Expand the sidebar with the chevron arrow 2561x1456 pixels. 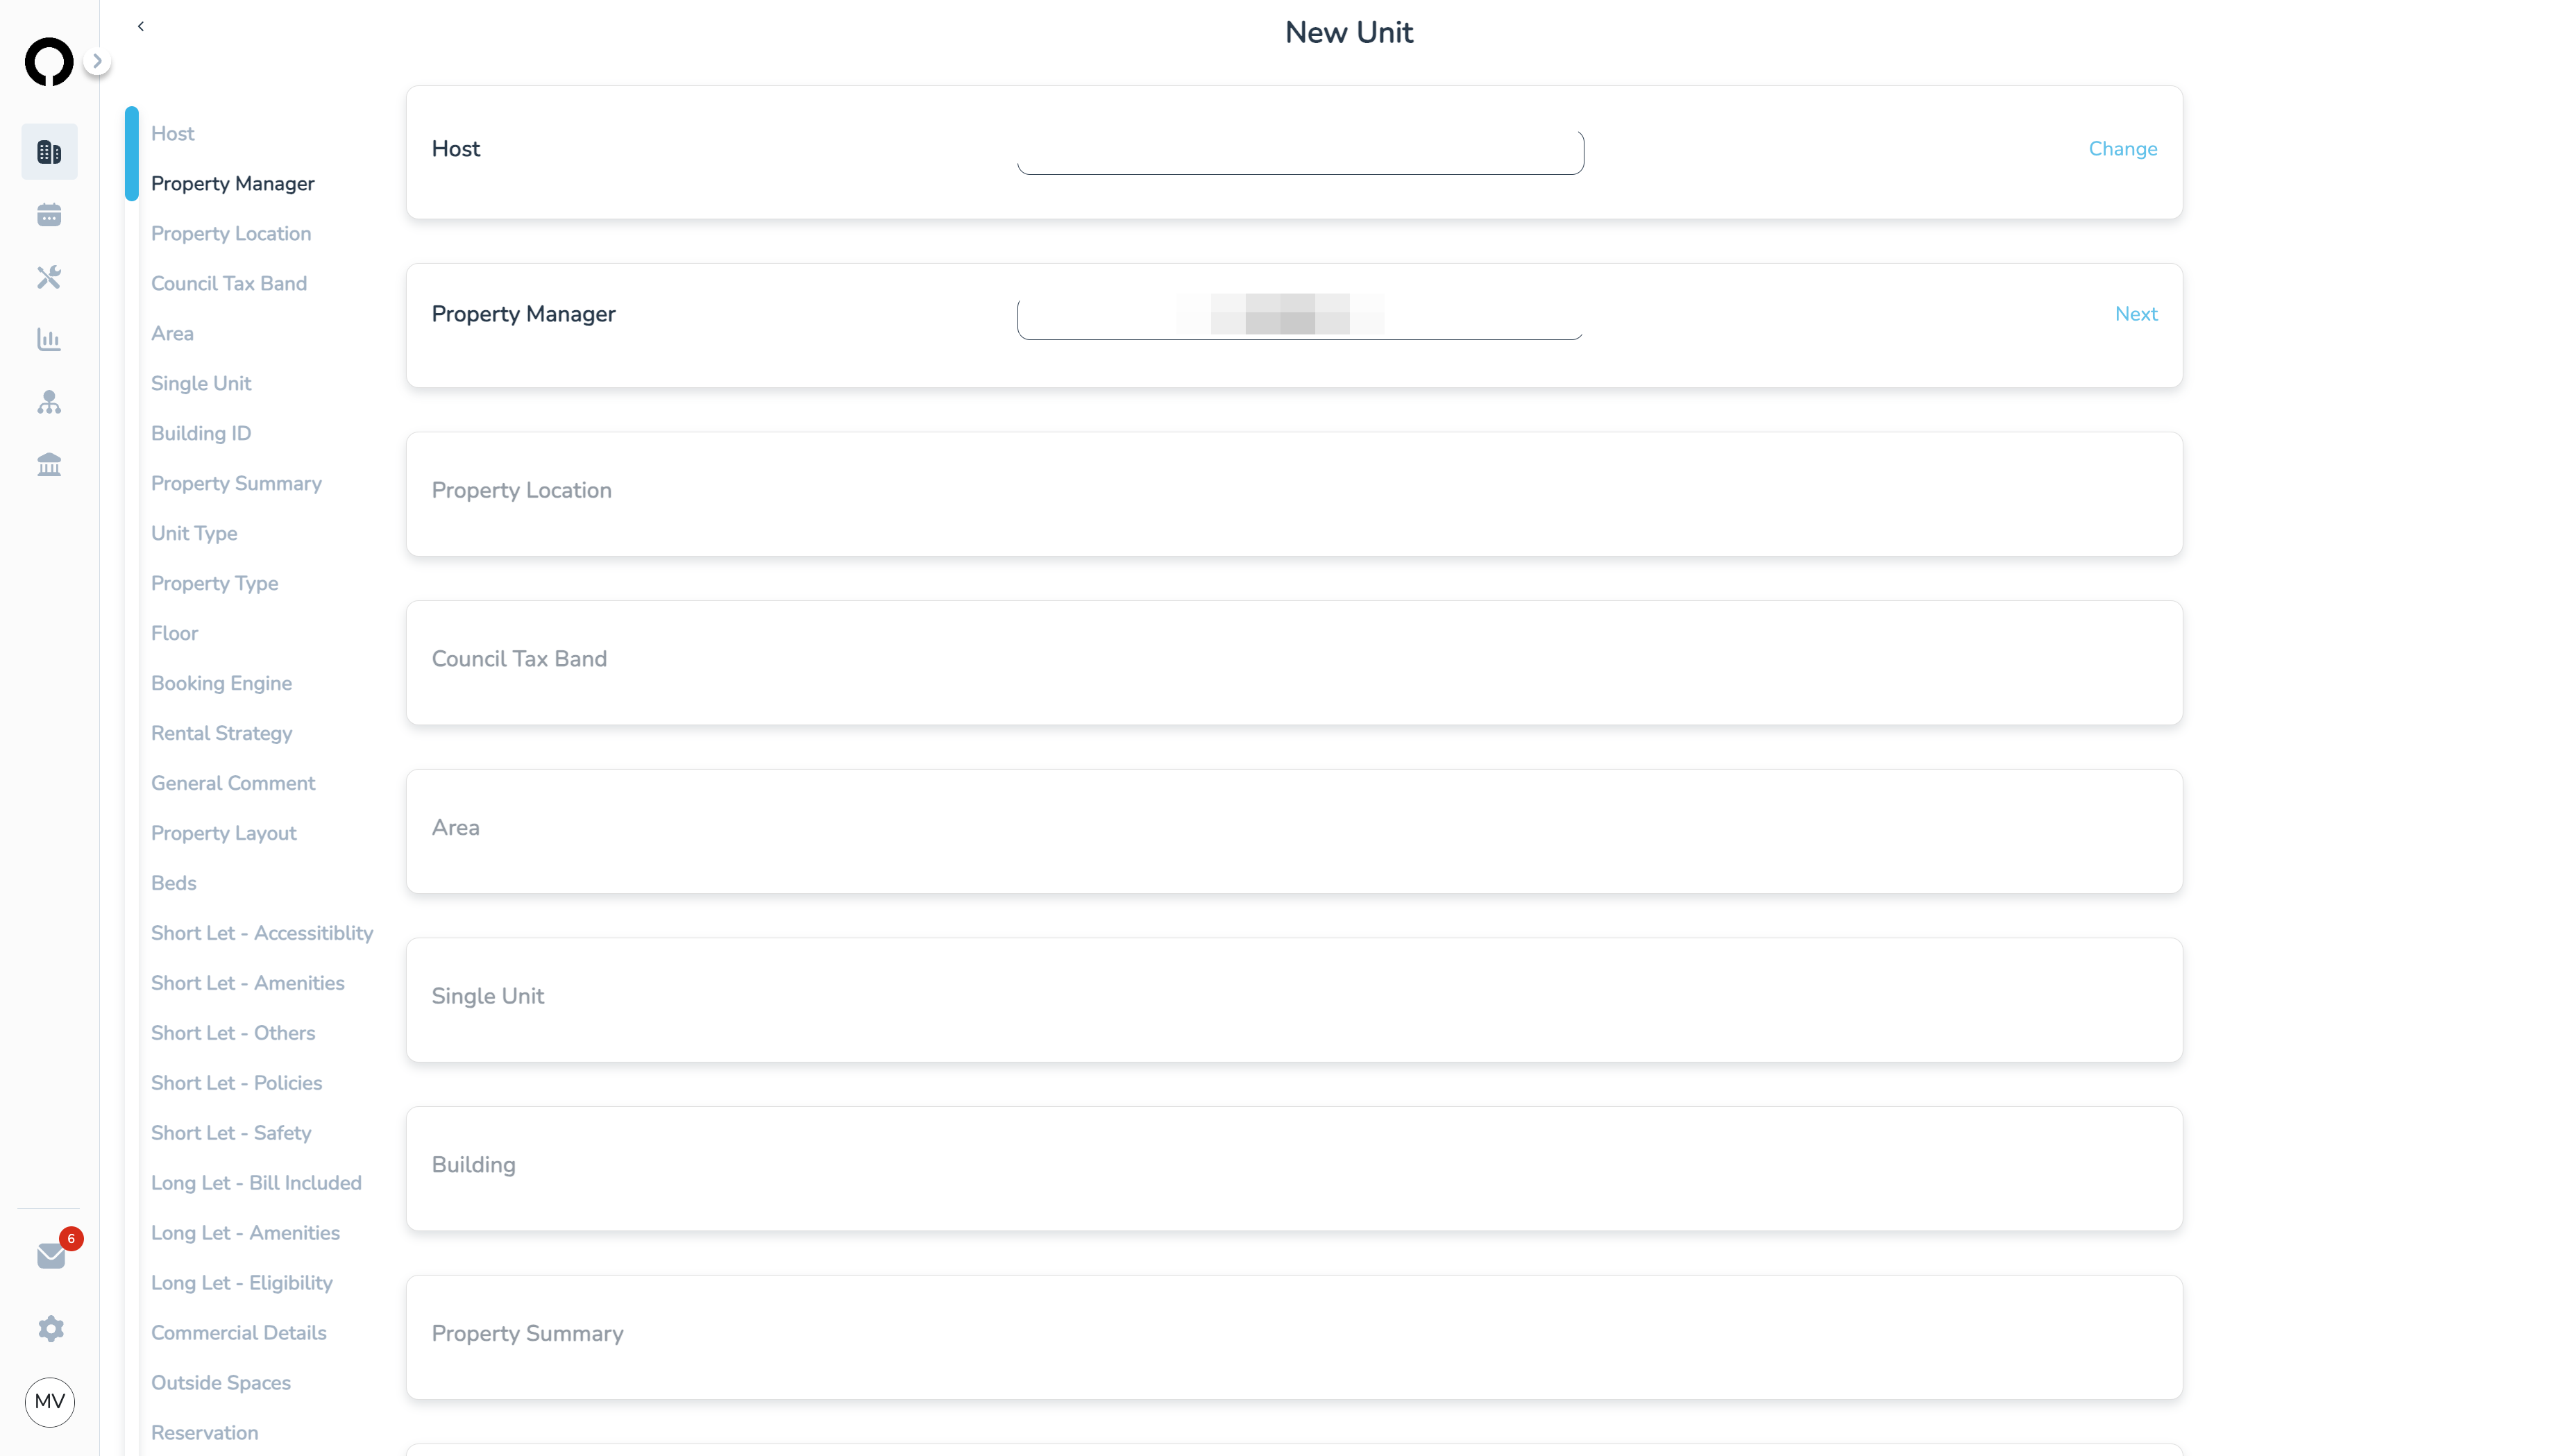[97, 61]
